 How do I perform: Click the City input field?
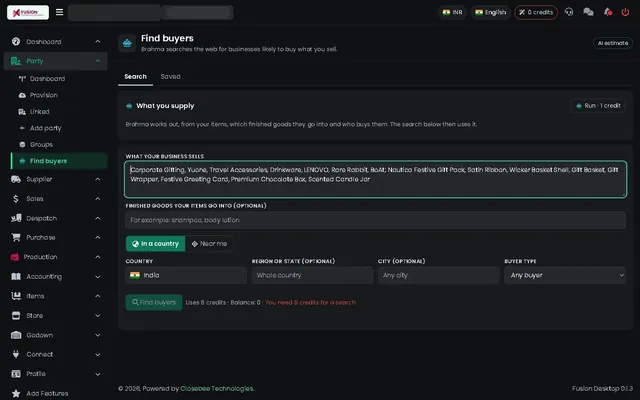point(439,276)
